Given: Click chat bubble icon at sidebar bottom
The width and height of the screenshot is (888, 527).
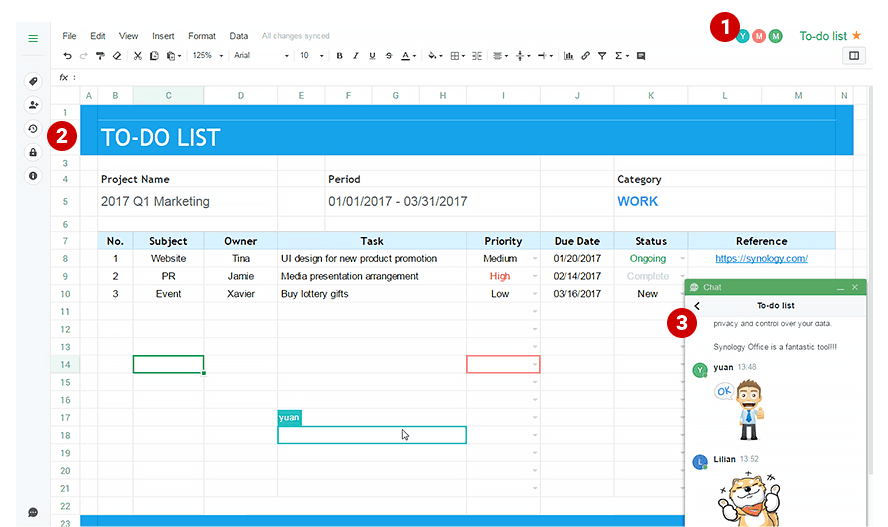Looking at the screenshot, I should [33, 512].
